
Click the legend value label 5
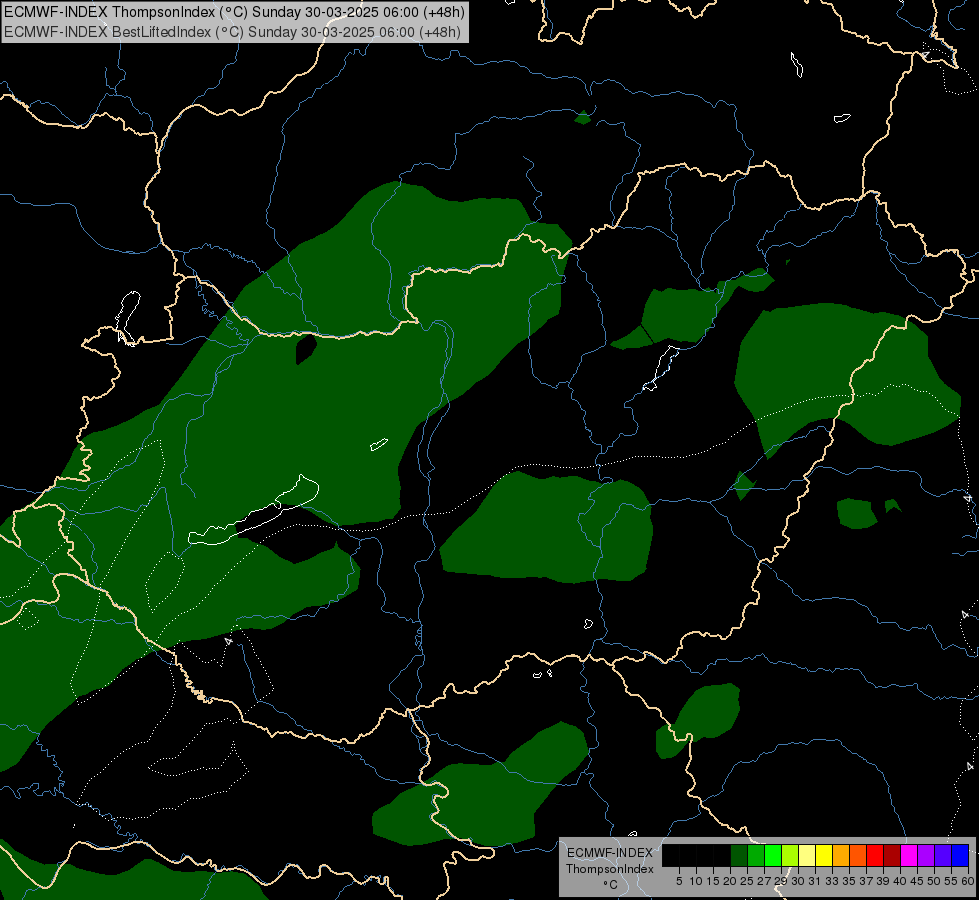(679, 881)
